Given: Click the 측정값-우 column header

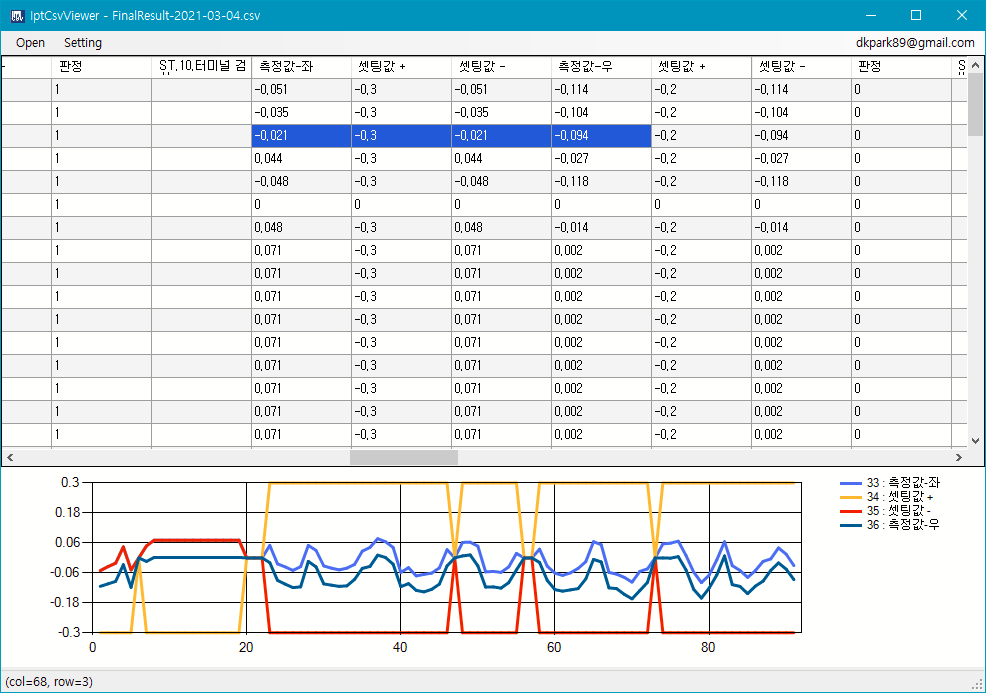Looking at the screenshot, I should coord(601,67).
